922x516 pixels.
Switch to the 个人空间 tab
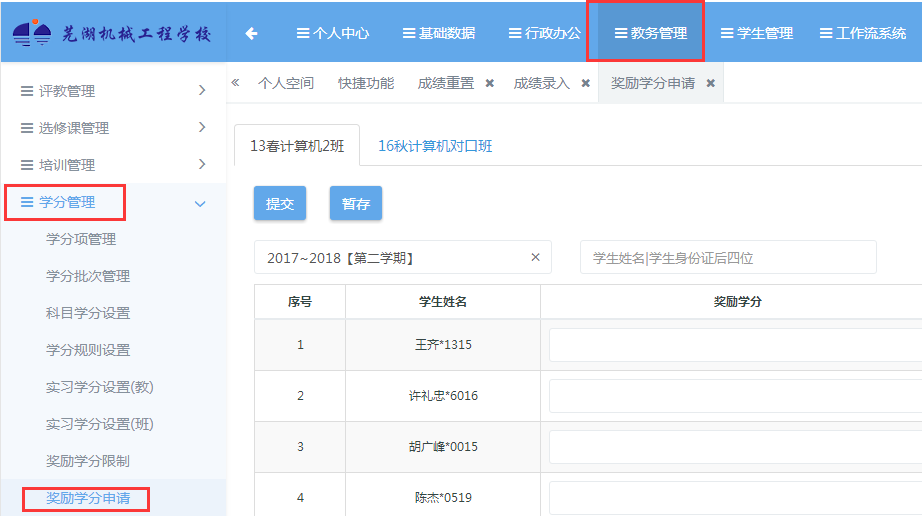286,84
